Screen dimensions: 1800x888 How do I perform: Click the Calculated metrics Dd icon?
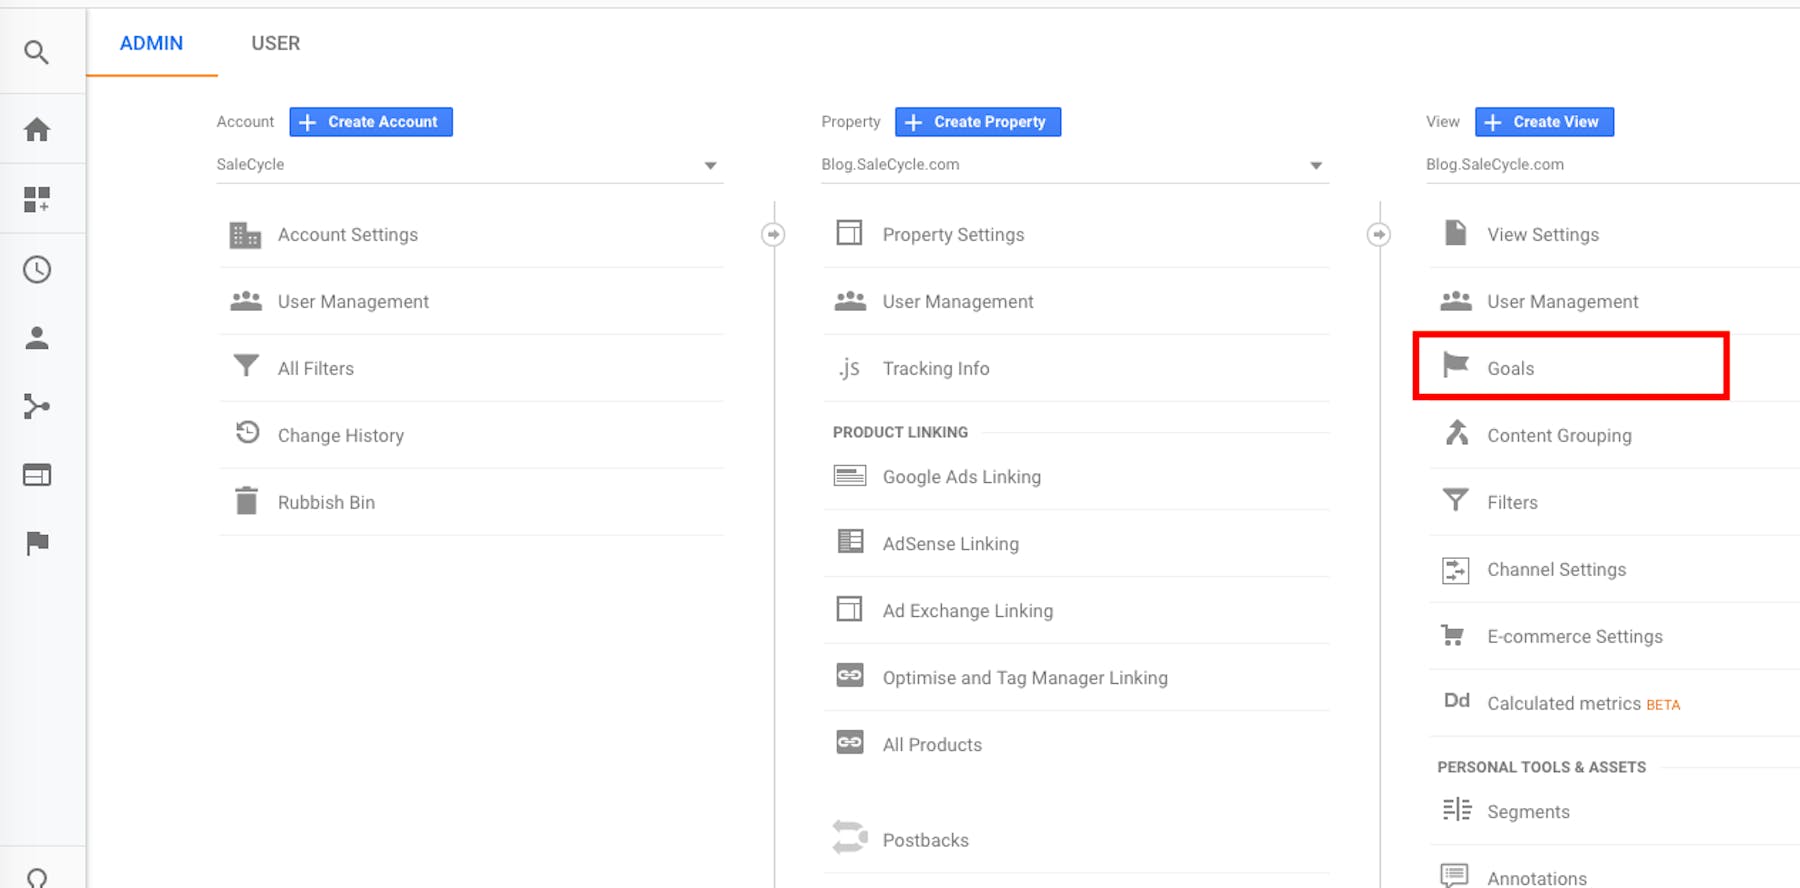[1457, 701]
